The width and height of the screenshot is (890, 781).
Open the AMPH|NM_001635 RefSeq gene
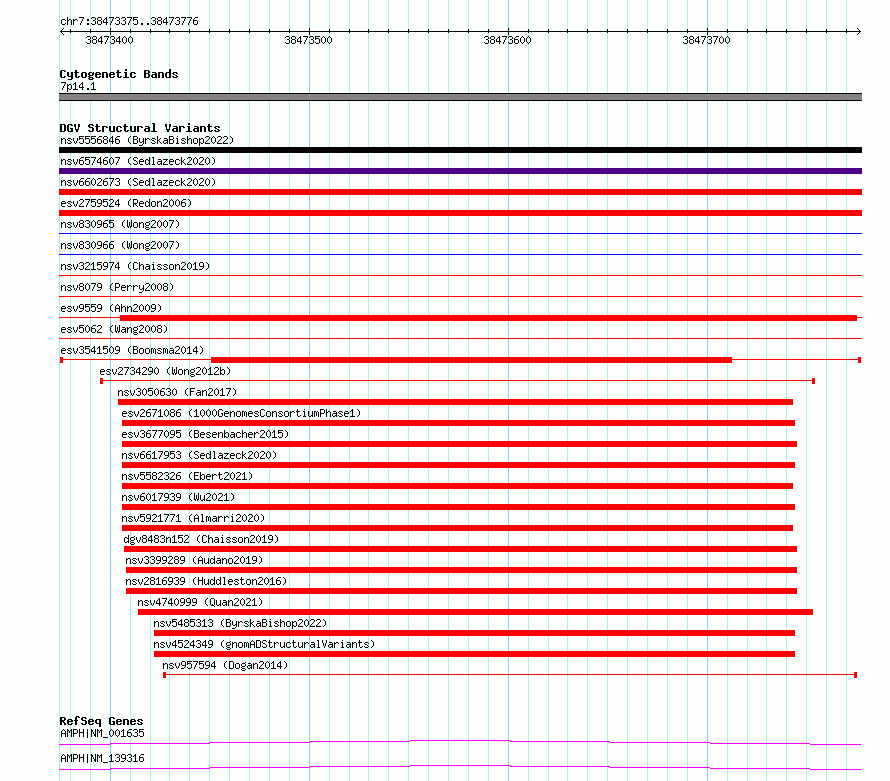click(x=102, y=733)
